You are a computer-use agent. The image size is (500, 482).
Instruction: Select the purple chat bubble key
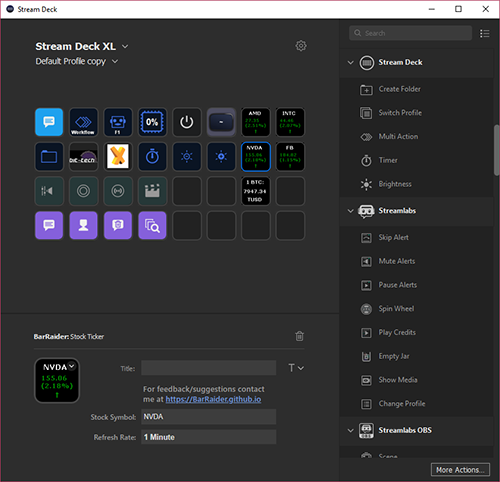point(49,225)
